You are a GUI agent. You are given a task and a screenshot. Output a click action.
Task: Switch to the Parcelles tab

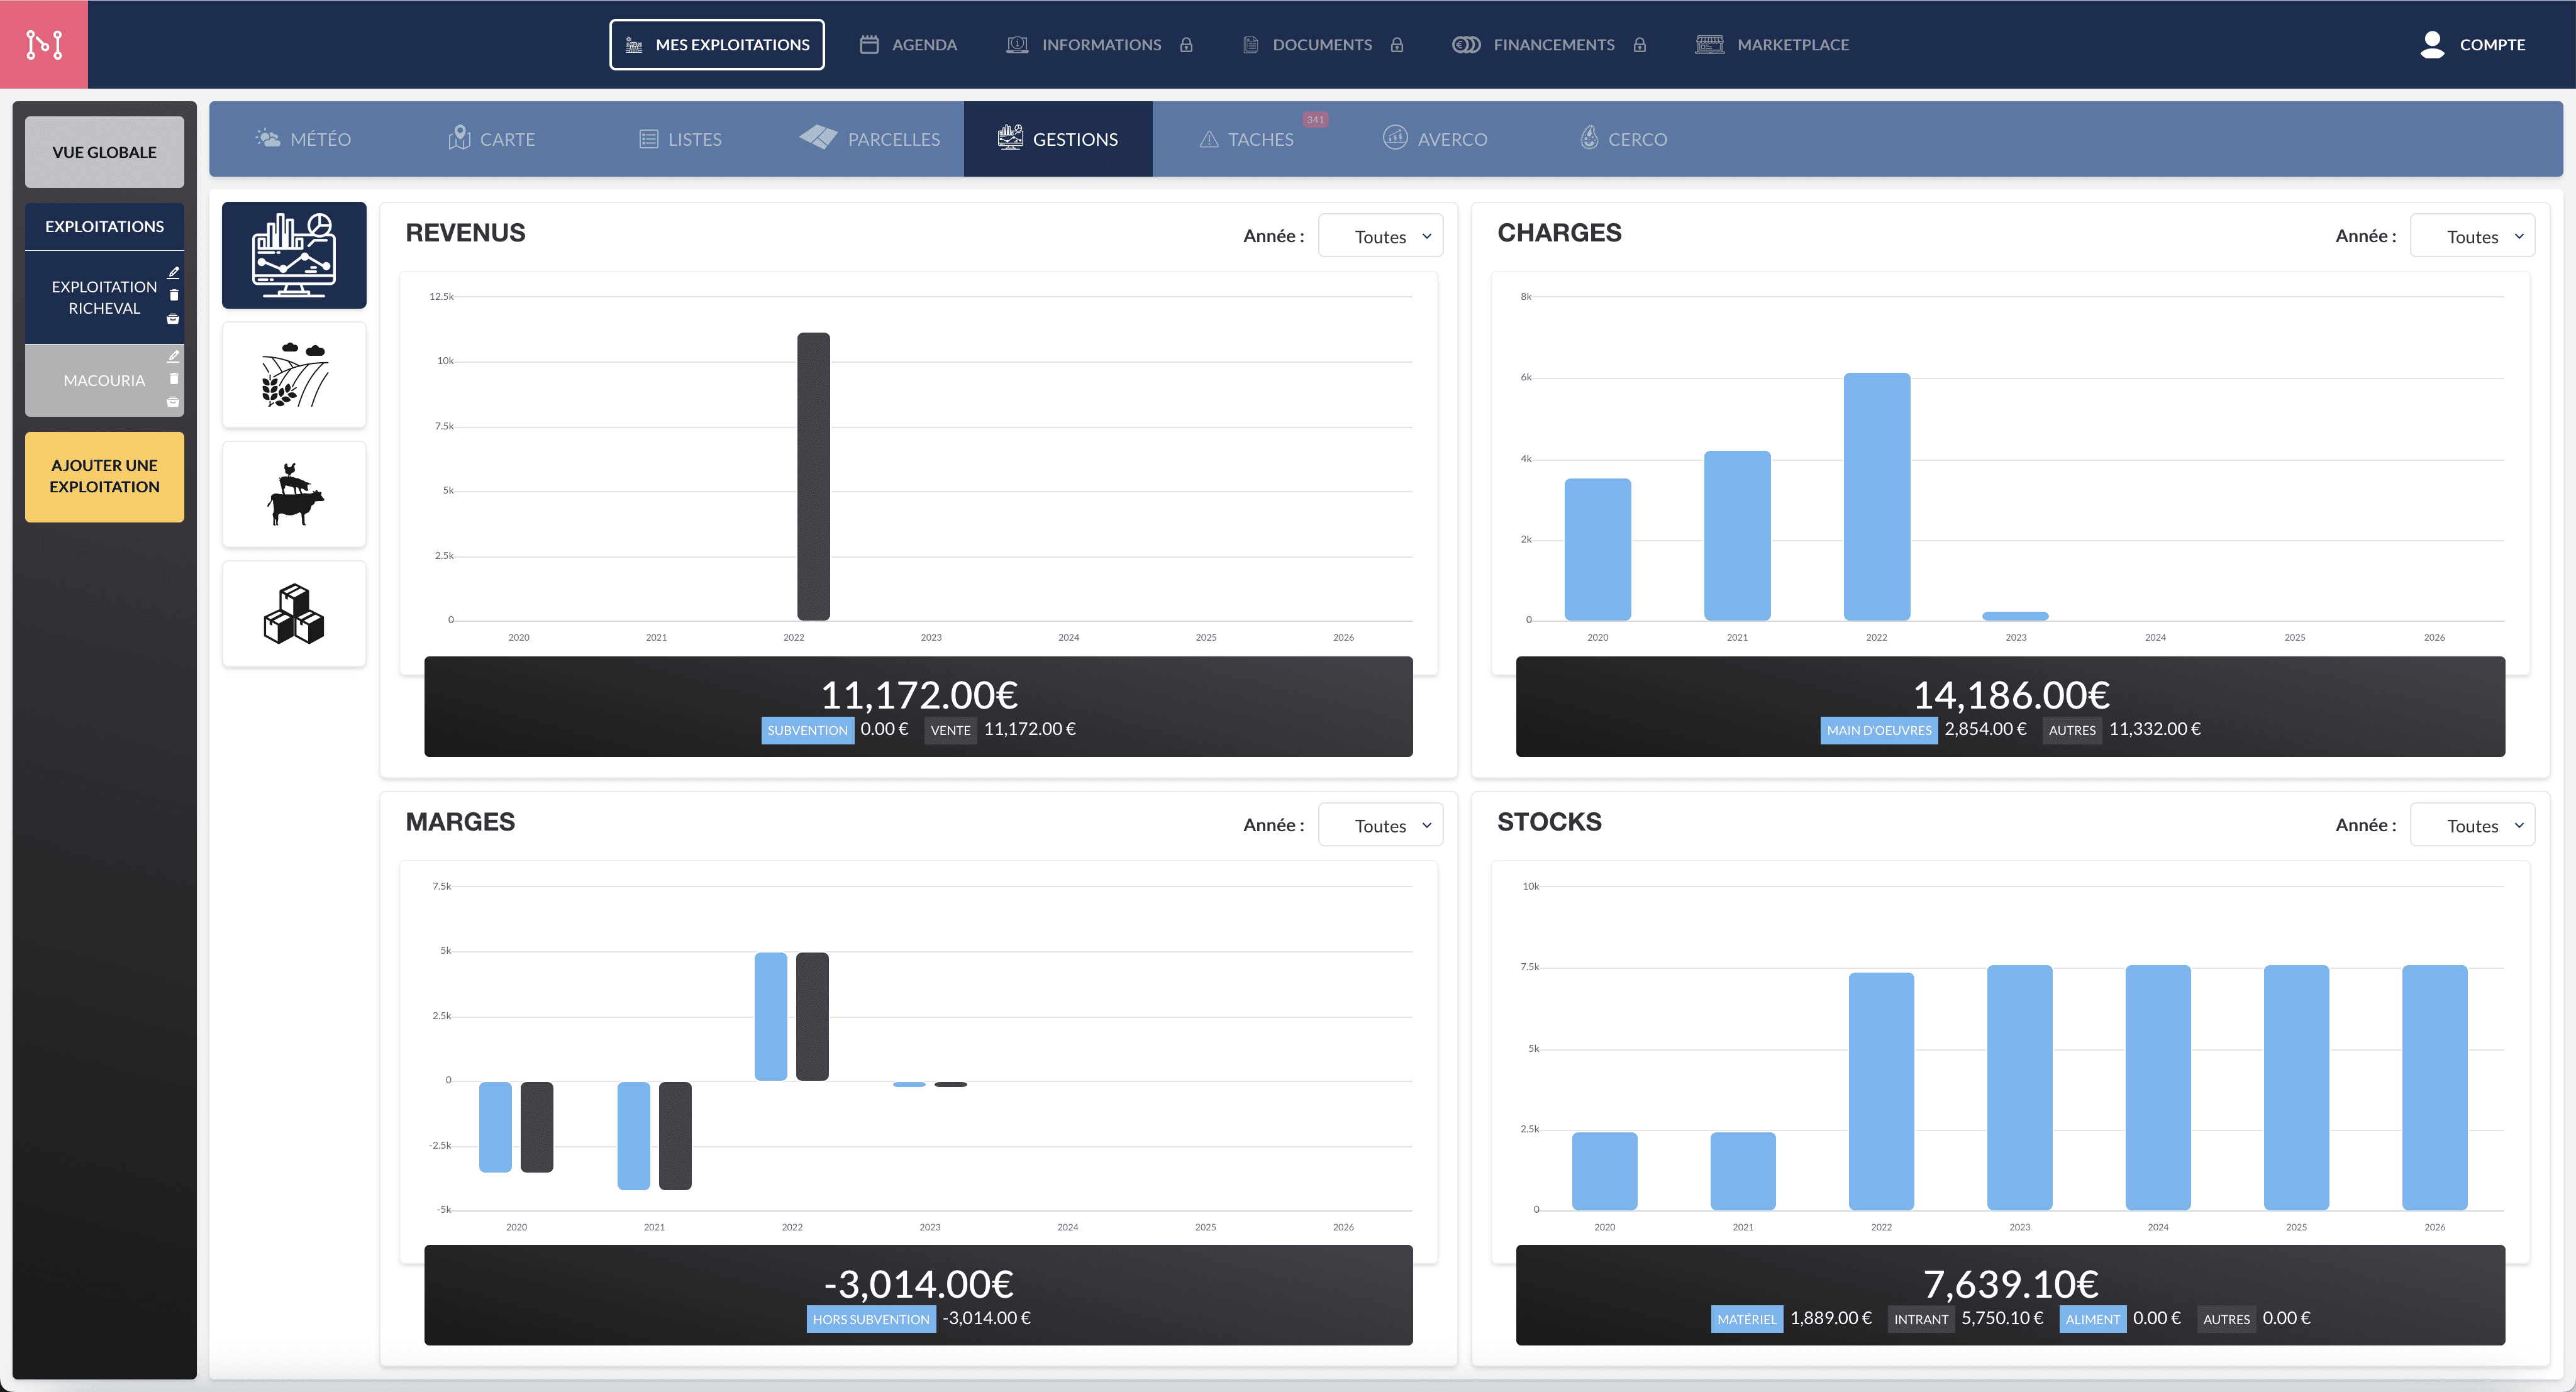(x=870, y=139)
